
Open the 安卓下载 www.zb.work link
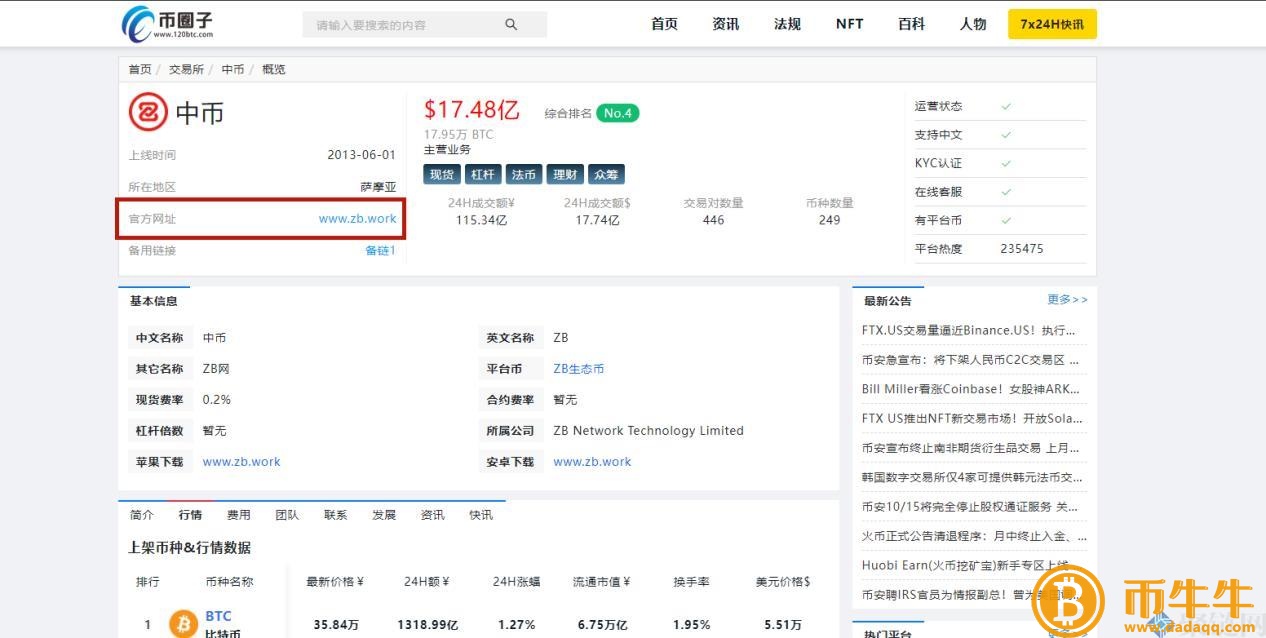click(x=592, y=461)
